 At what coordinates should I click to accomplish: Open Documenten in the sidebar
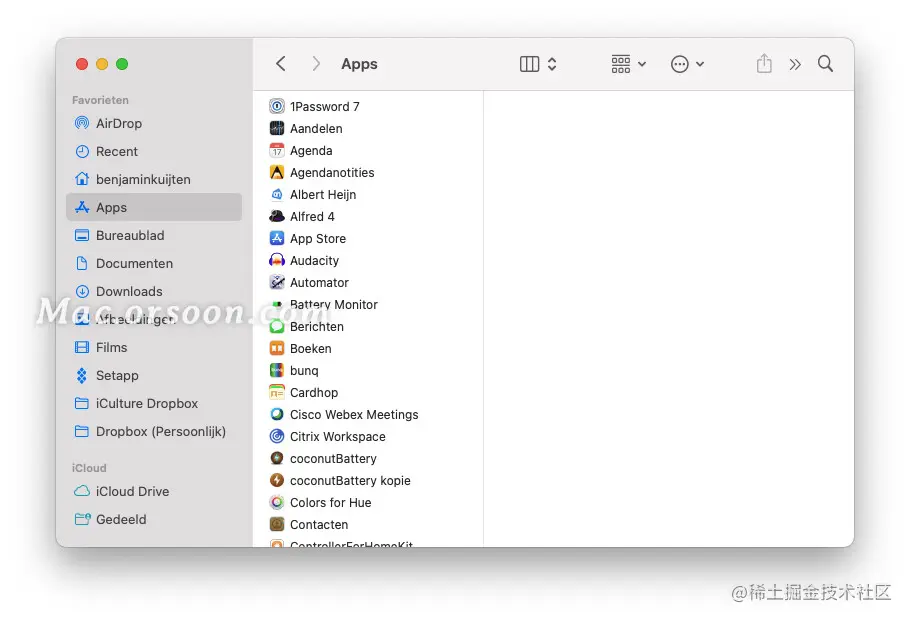coord(154,263)
